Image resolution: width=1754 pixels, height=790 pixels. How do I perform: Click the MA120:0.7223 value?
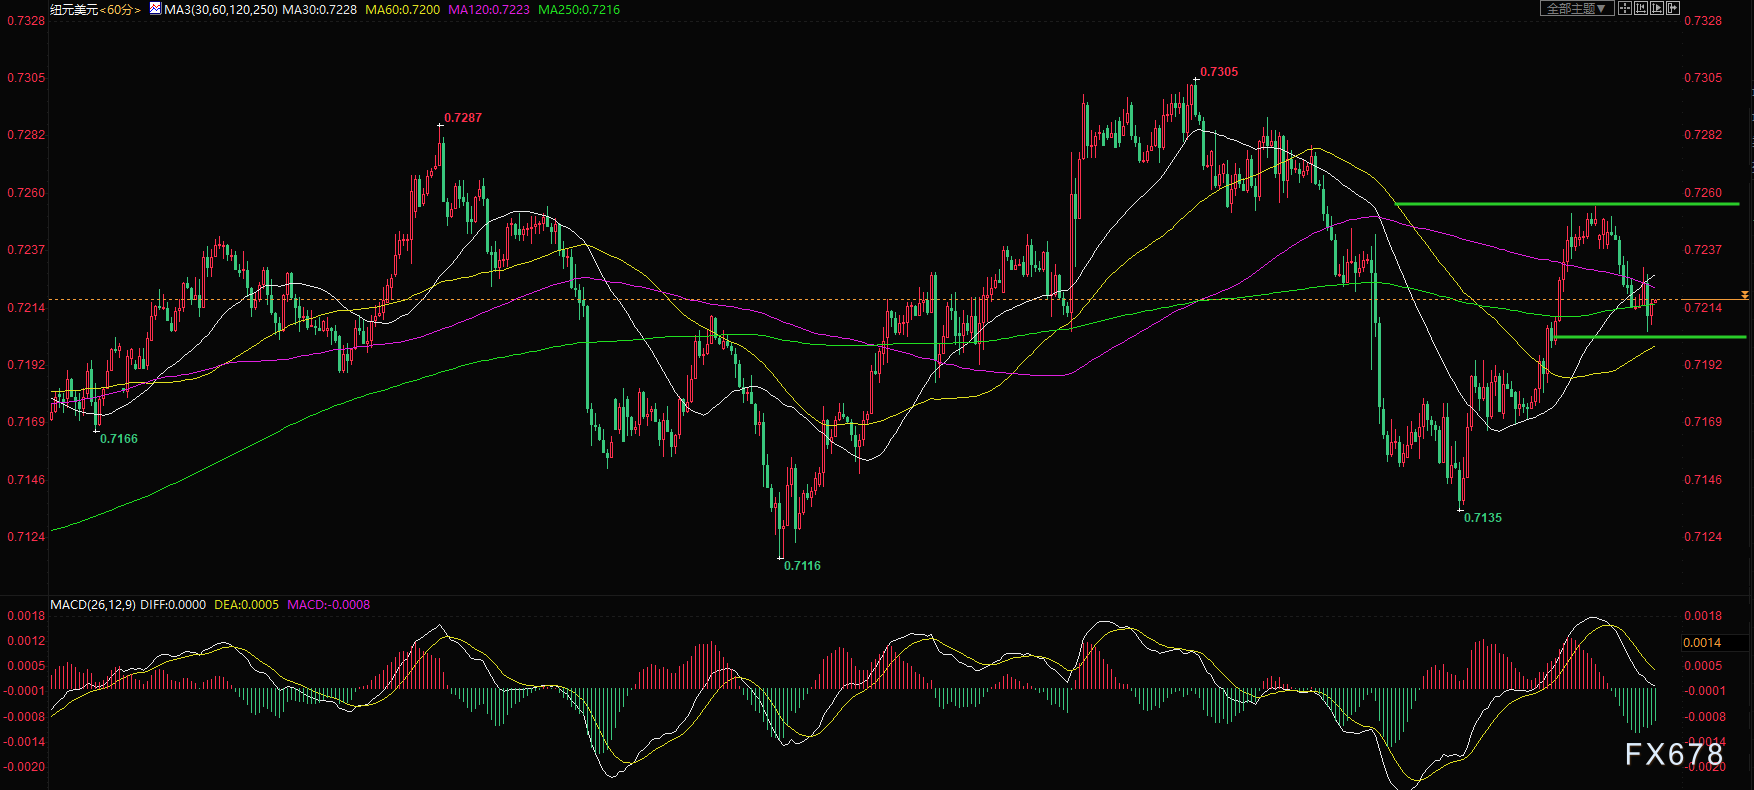click(x=489, y=9)
